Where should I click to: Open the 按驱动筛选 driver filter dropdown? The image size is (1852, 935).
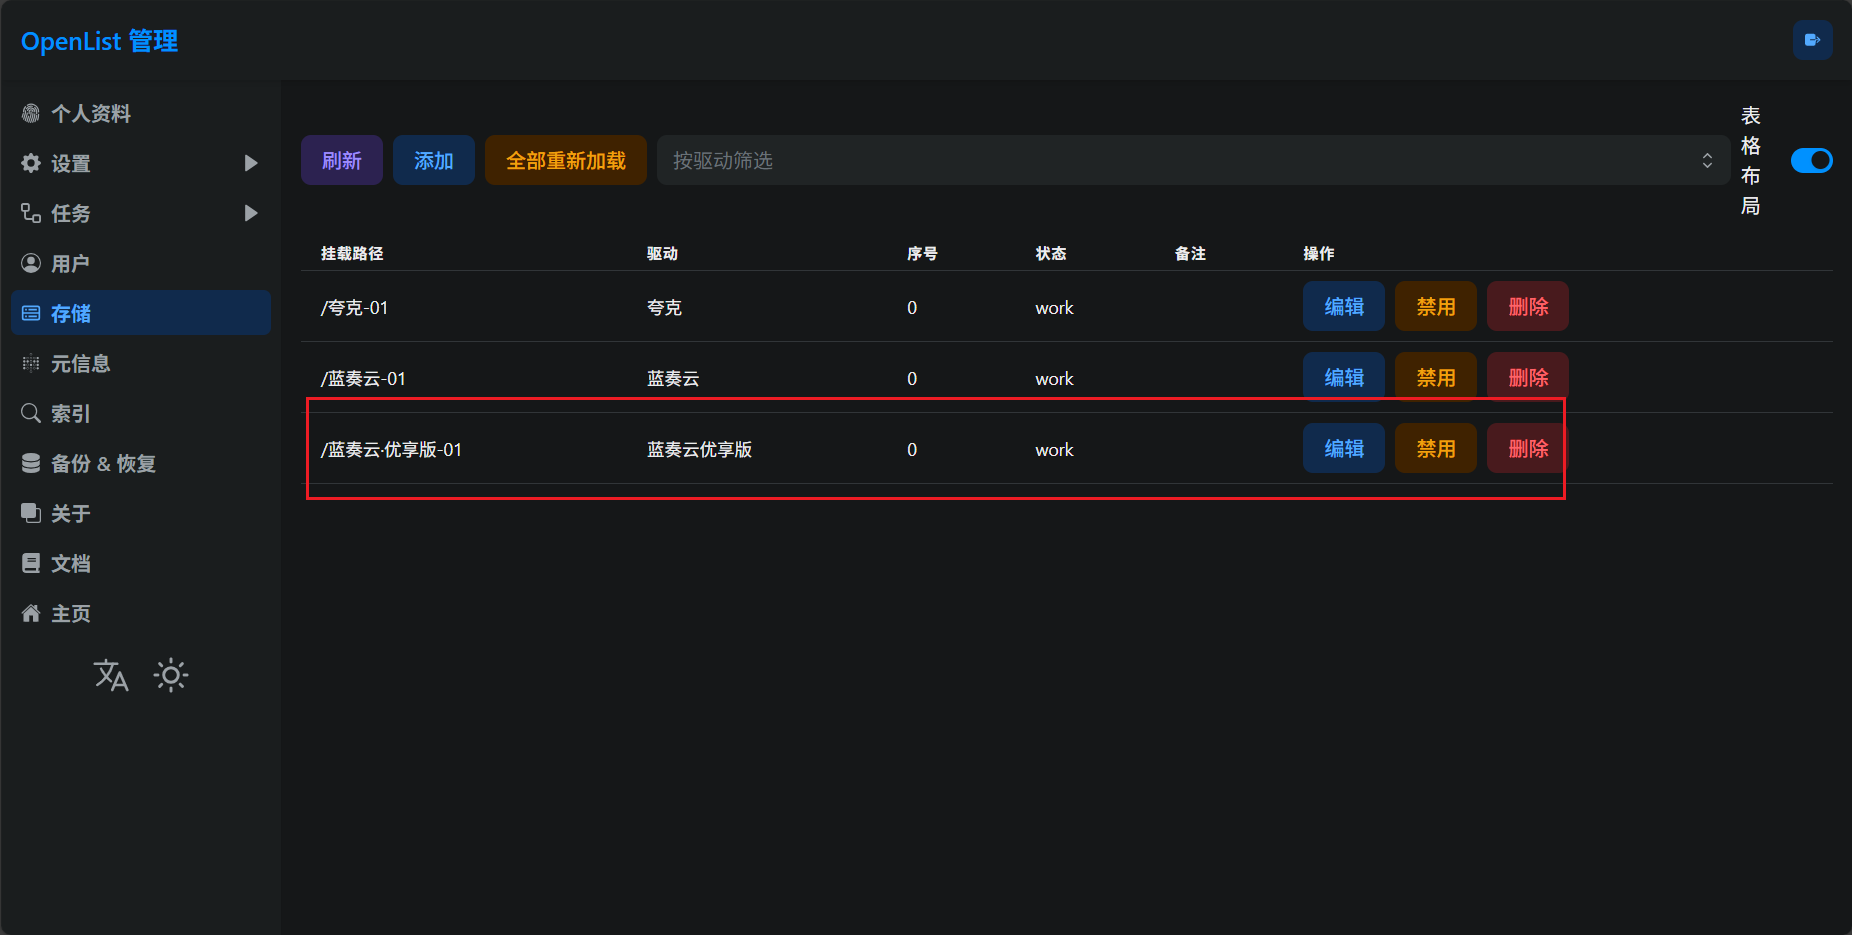click(1192, 161)
